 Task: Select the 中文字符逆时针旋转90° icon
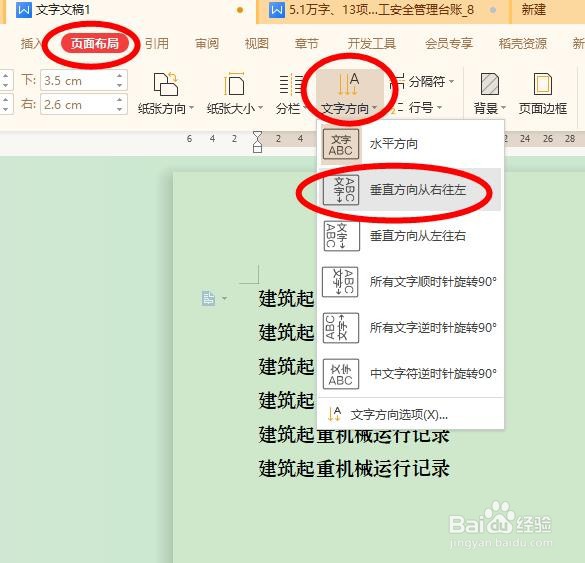point(341,374)
